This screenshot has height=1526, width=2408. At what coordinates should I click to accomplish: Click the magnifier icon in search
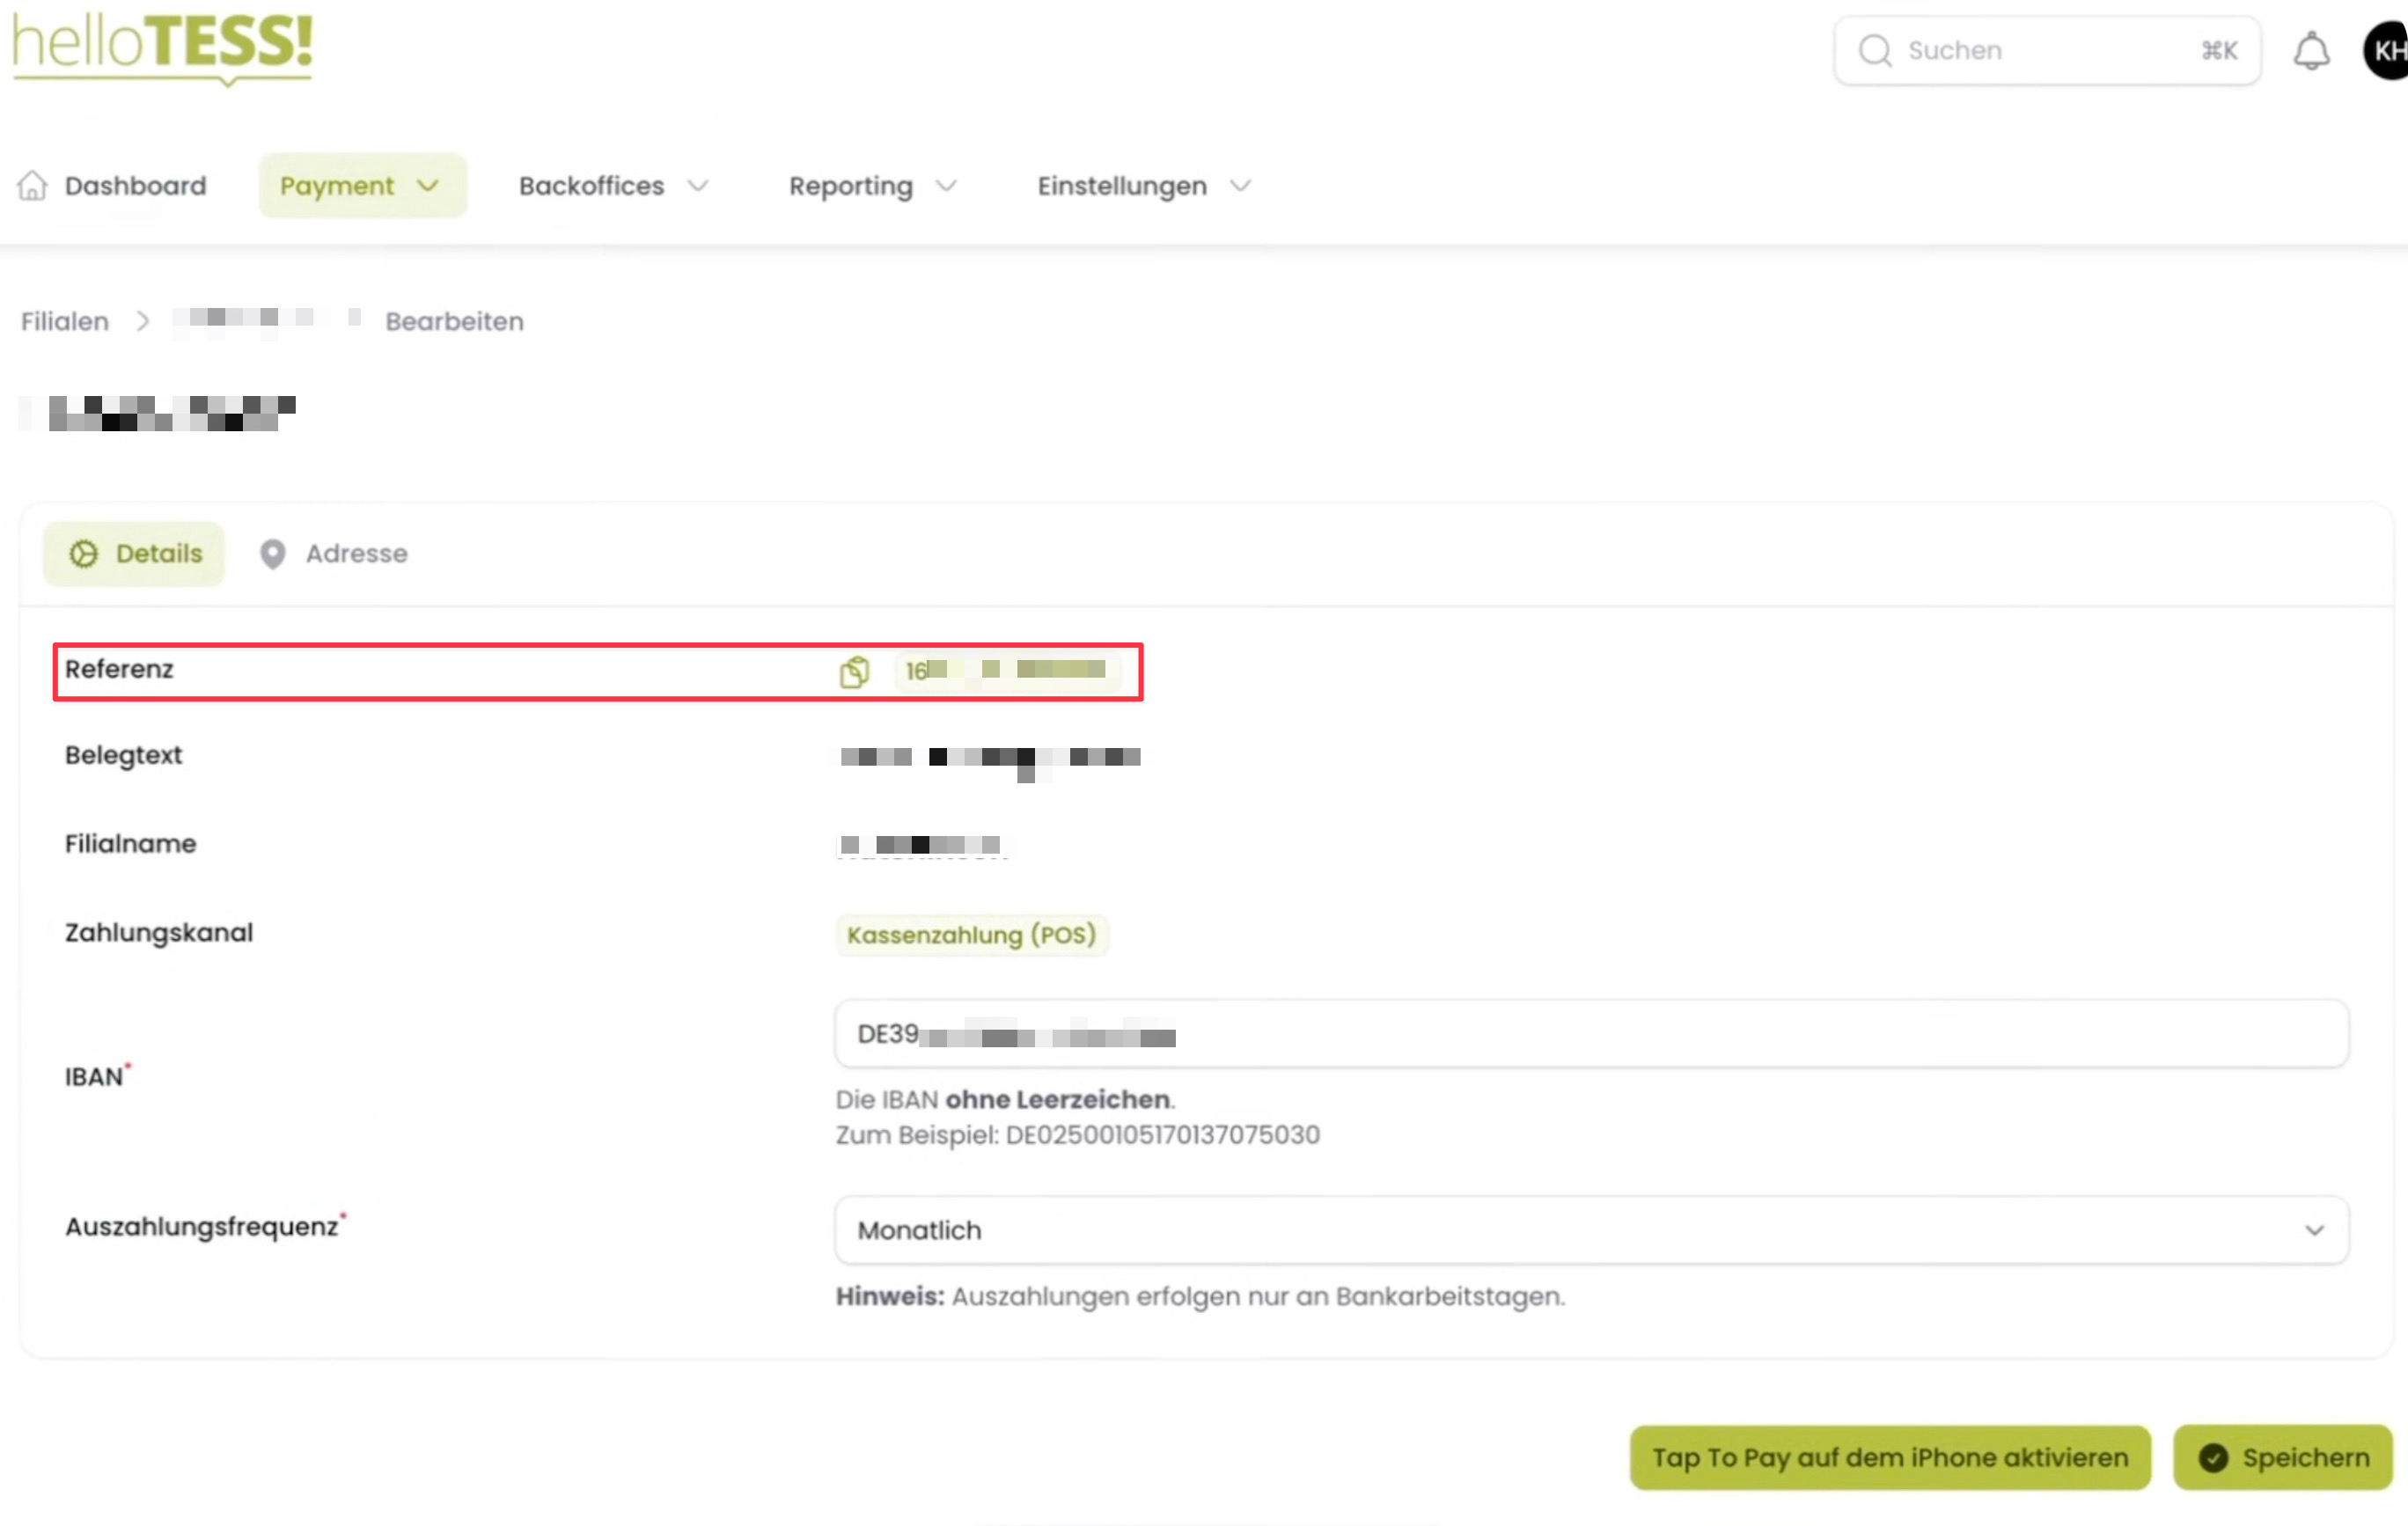[1875, 51]
